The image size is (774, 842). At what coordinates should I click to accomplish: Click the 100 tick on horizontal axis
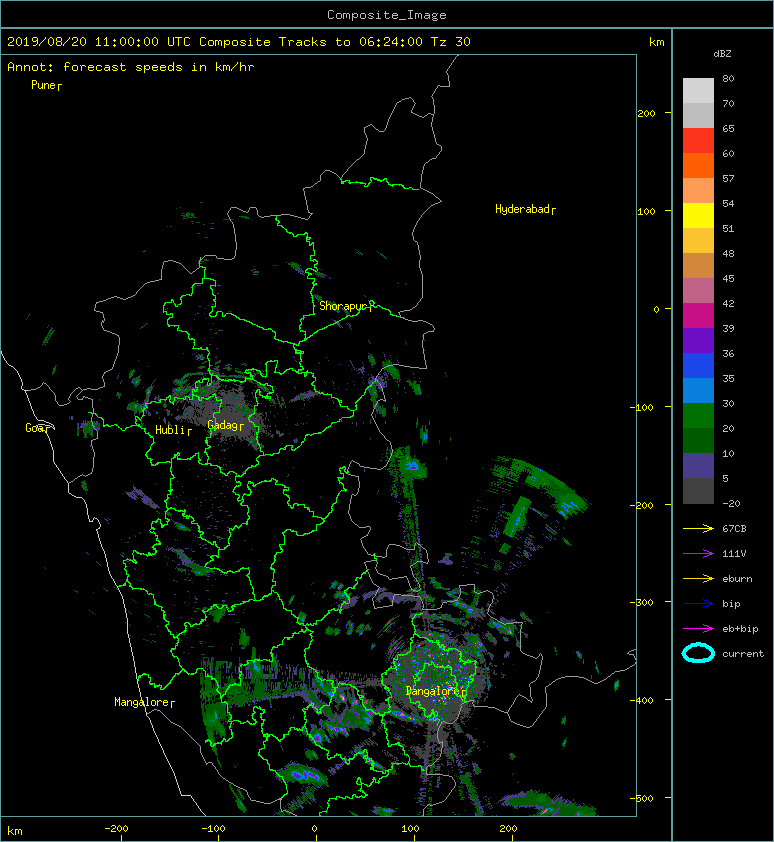click(x=410, y=829)
